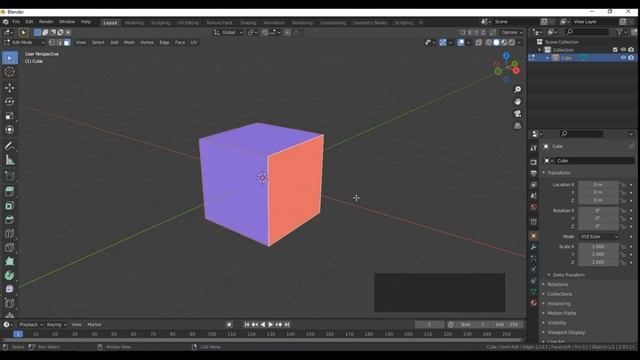Enable vertex select mode
Image resolution: width=640 pixels, height=360 pixels.
point(52,42)
